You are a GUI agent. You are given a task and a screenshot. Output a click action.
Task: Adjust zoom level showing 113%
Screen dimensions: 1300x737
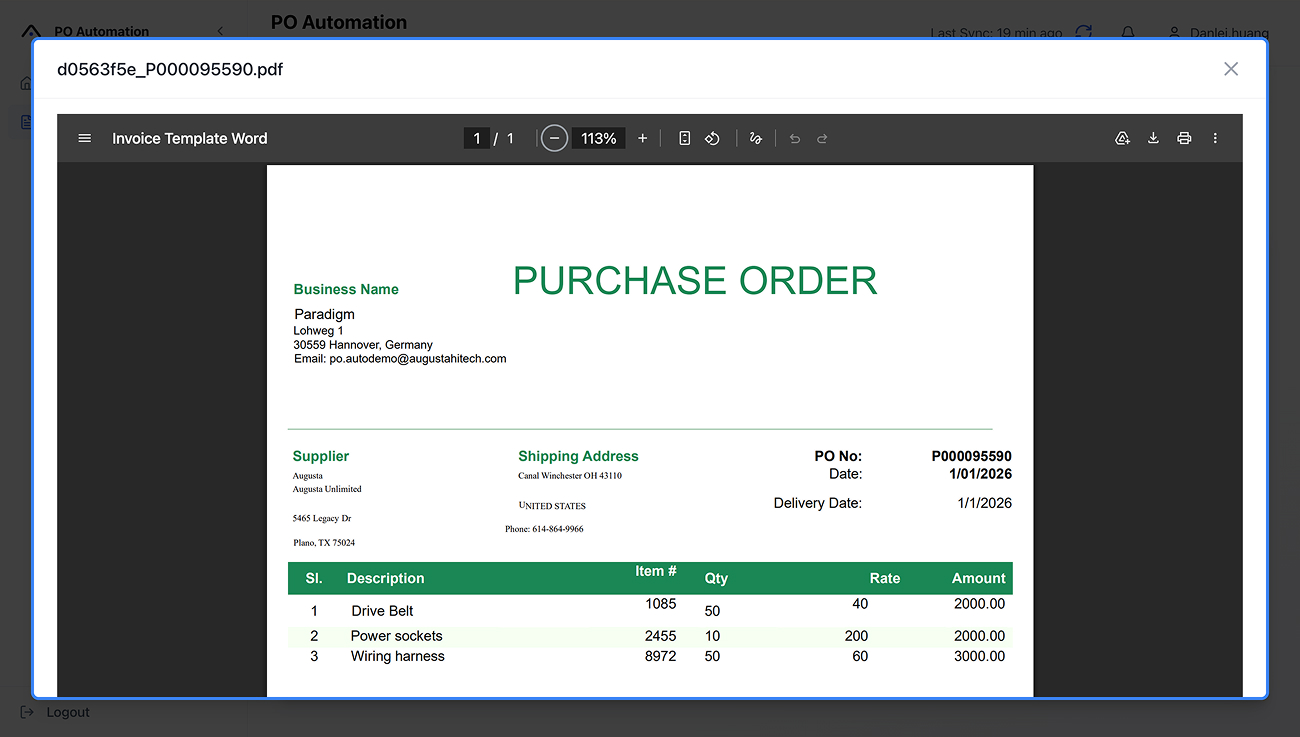click(598, 138)
